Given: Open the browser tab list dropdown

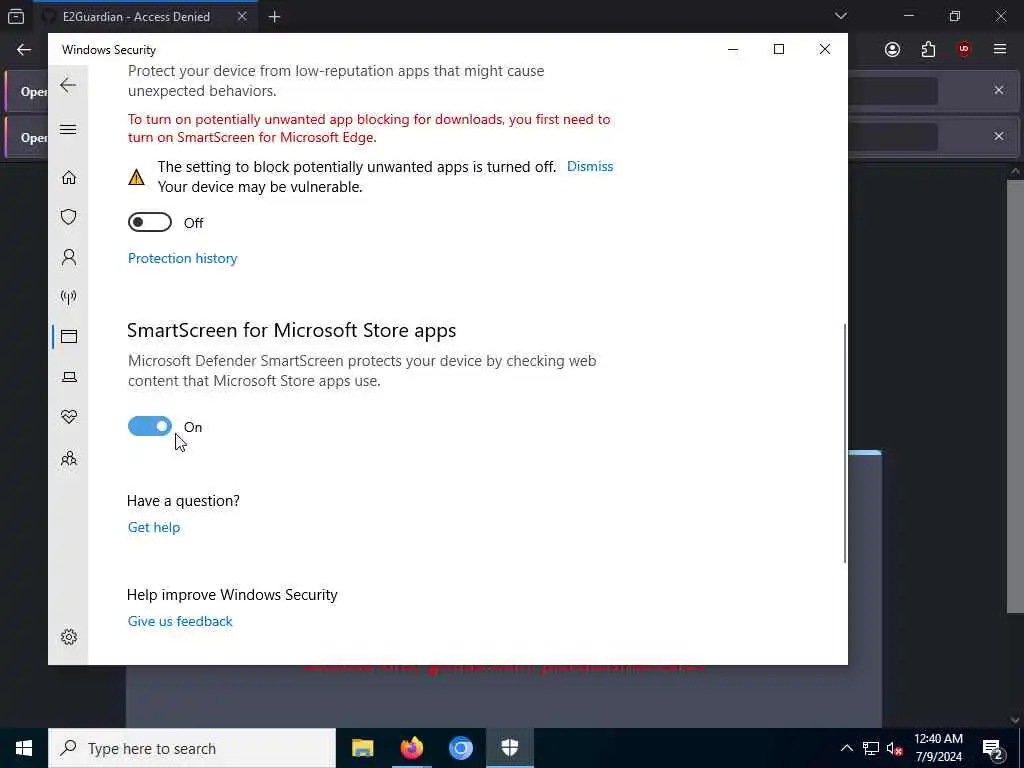Looking at the screenshot, I should 840,16.
